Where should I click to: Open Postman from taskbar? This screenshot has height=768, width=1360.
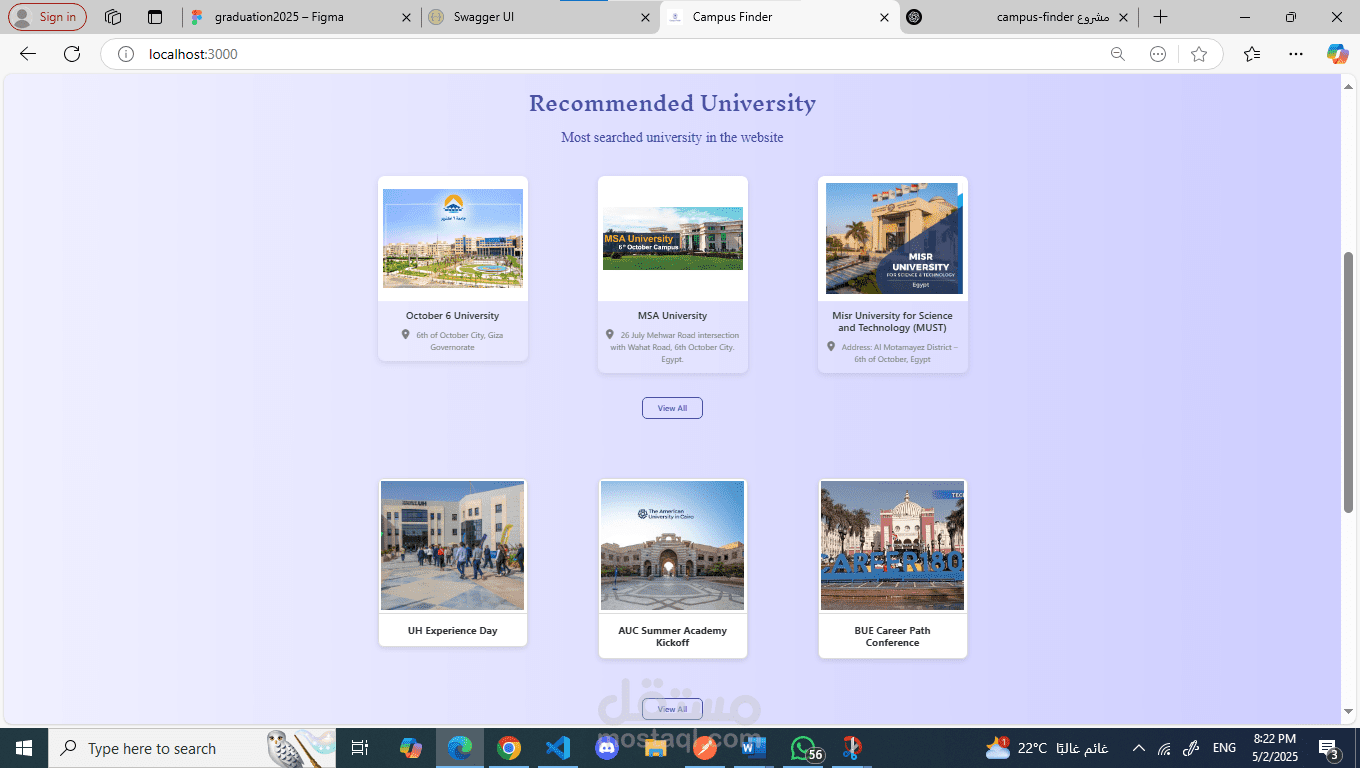click(705, 748)
